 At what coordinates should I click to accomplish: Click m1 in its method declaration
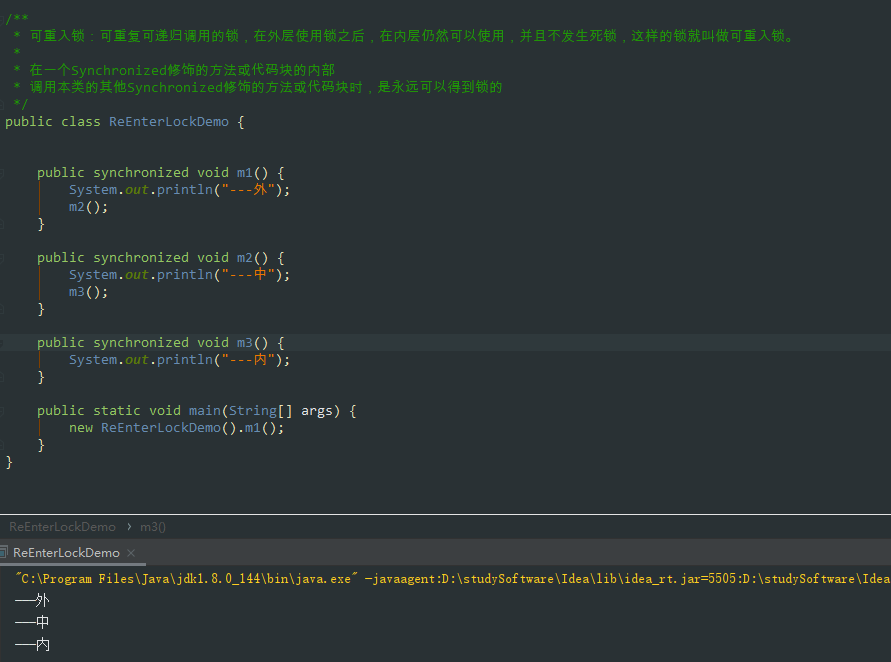pos(244,172)
